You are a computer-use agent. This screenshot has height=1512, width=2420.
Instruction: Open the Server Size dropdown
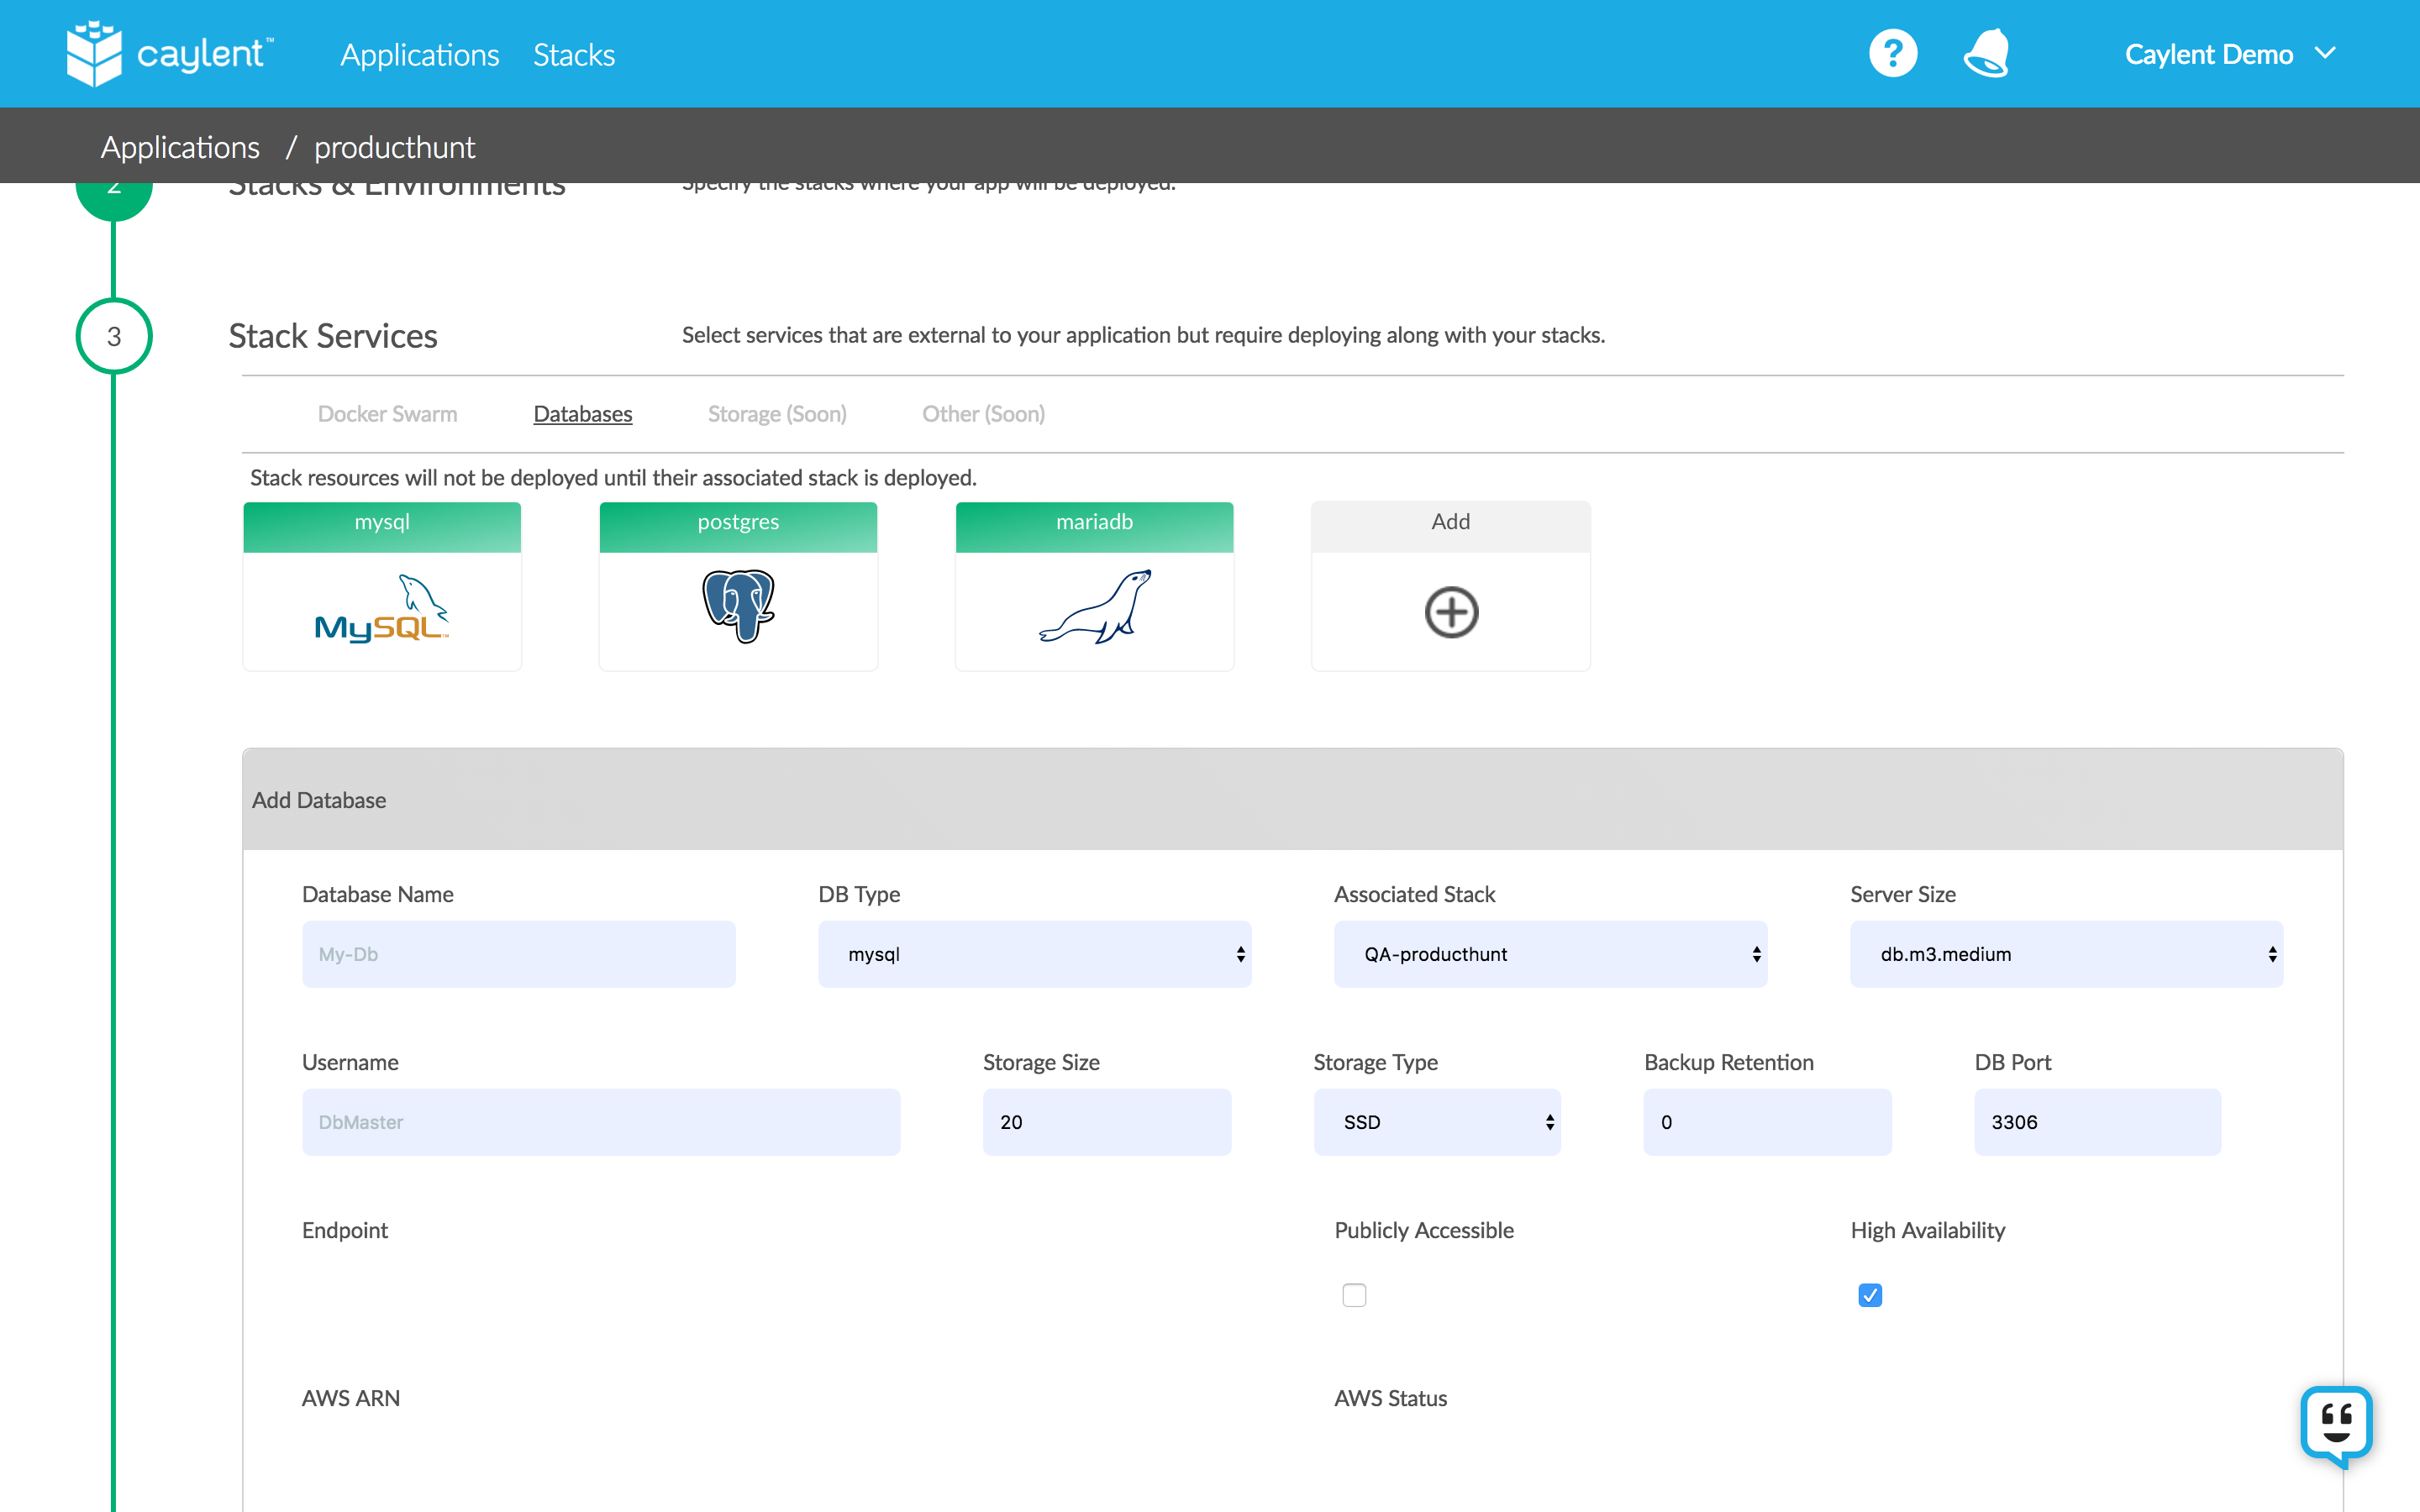tap(2066, 954)
